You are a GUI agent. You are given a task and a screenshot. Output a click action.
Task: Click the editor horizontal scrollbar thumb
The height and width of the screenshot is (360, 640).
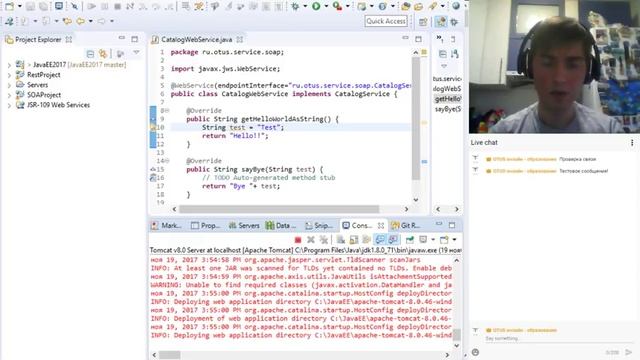click(279, 209)
